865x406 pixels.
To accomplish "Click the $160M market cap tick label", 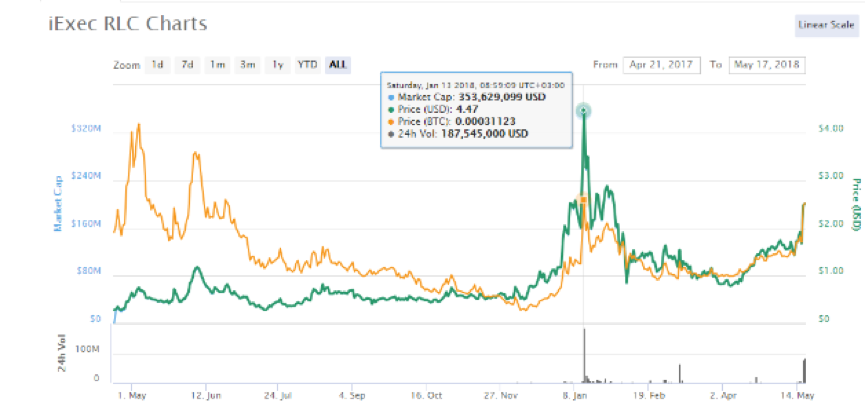I will click(x=86, y=224).
